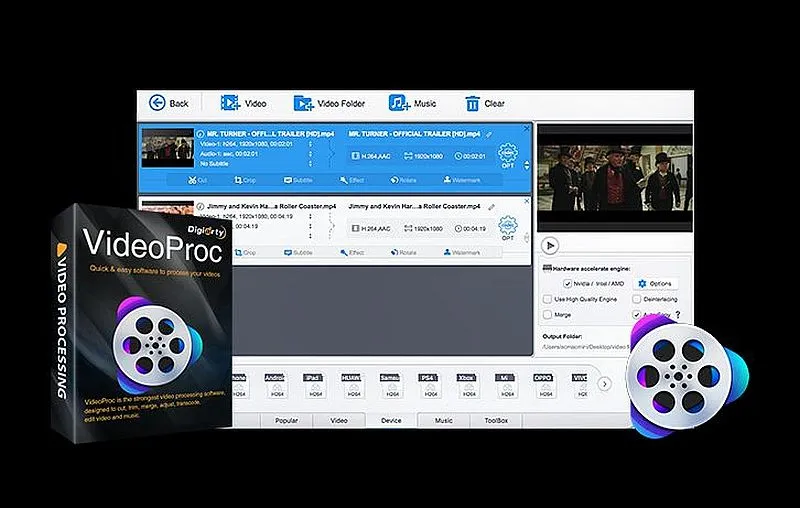The image size is (800, 508).
Task: Open Crop tool for Roller Coaster video
Action: pos(245,252)
